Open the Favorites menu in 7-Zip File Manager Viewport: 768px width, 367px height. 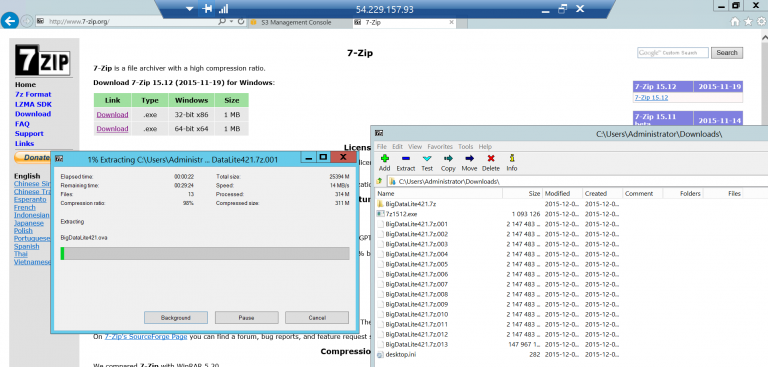[440, 147]
